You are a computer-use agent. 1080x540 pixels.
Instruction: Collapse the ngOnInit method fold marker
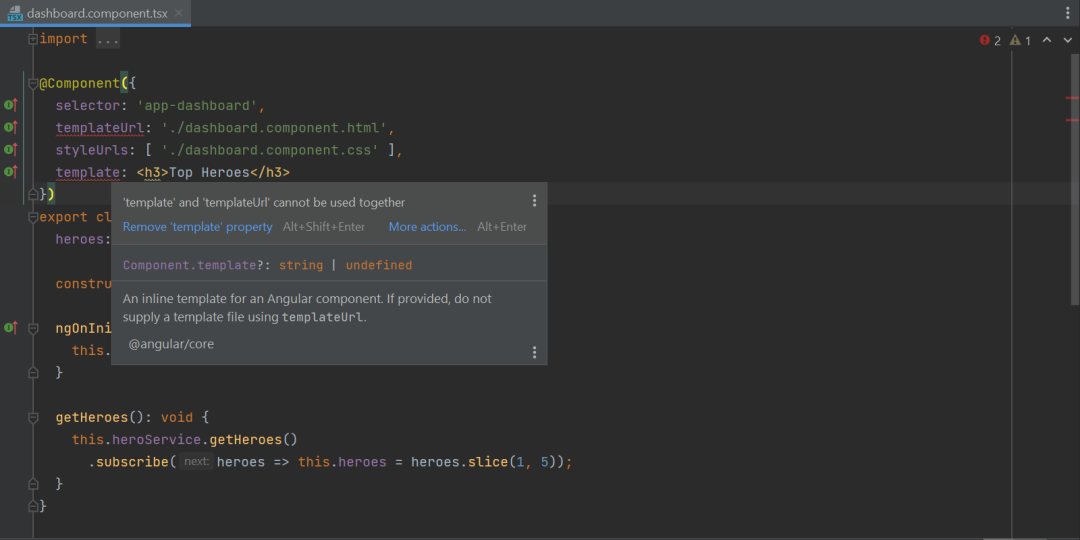[x=32, y=329]
